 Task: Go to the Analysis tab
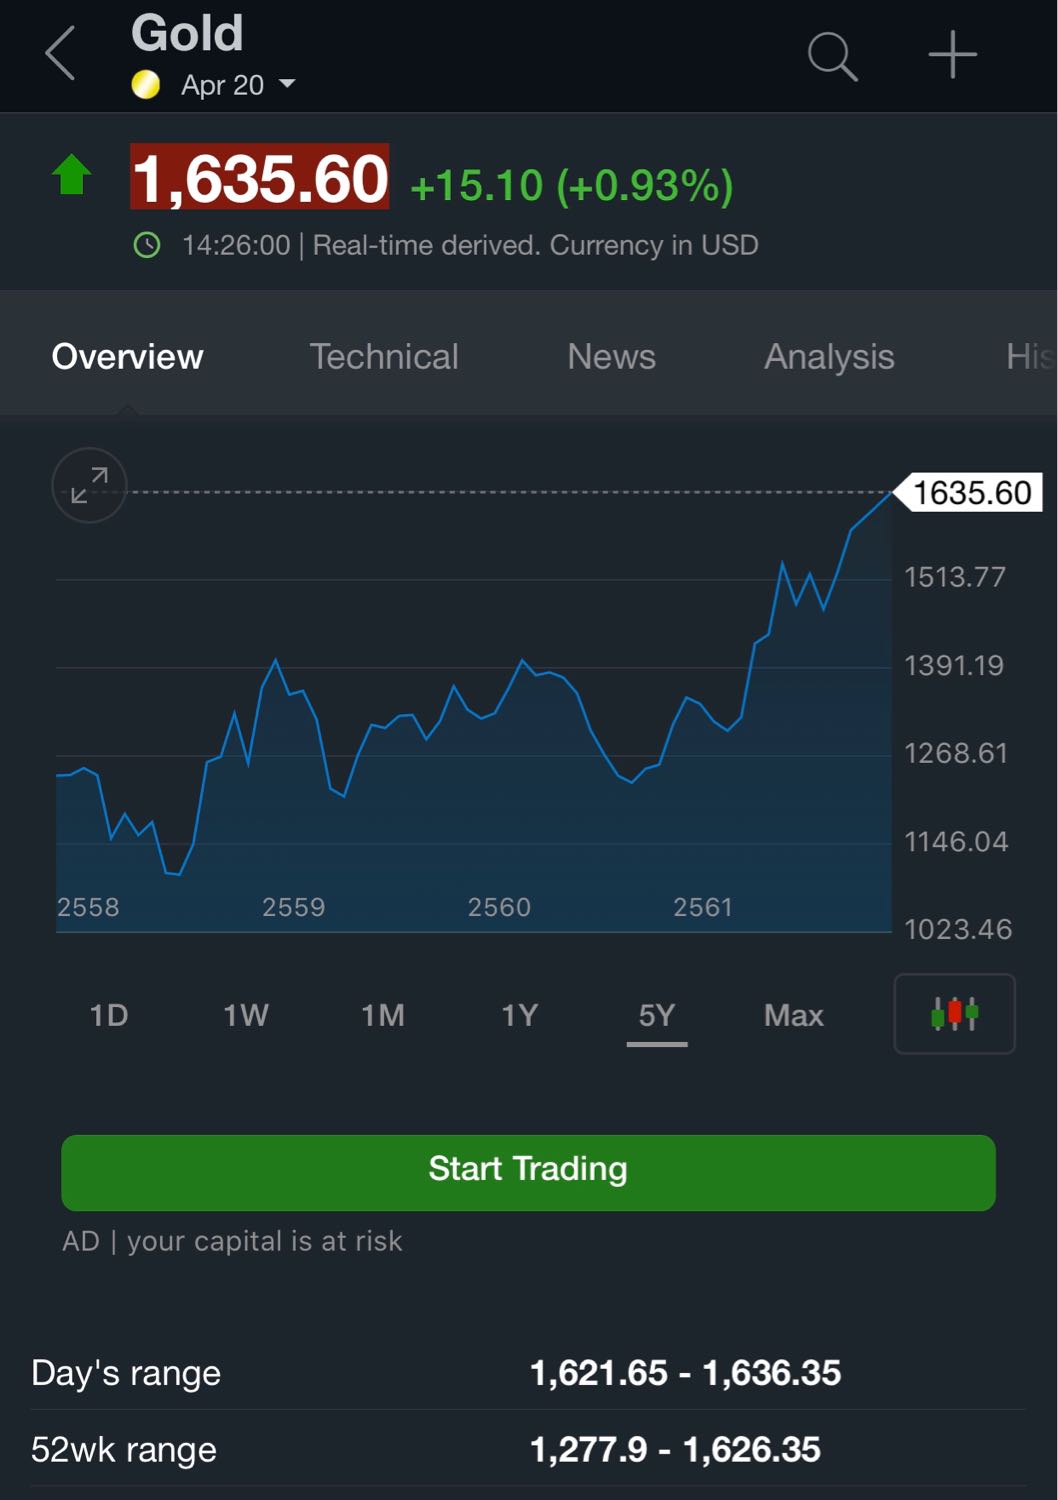[829, 357]
